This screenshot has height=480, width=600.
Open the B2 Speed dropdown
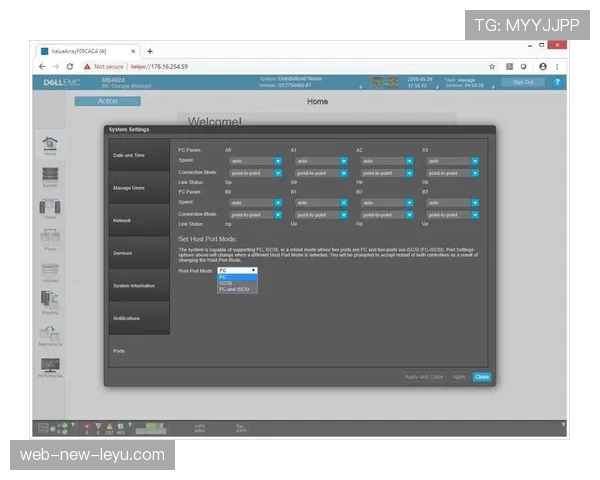(x=387, y=203)
